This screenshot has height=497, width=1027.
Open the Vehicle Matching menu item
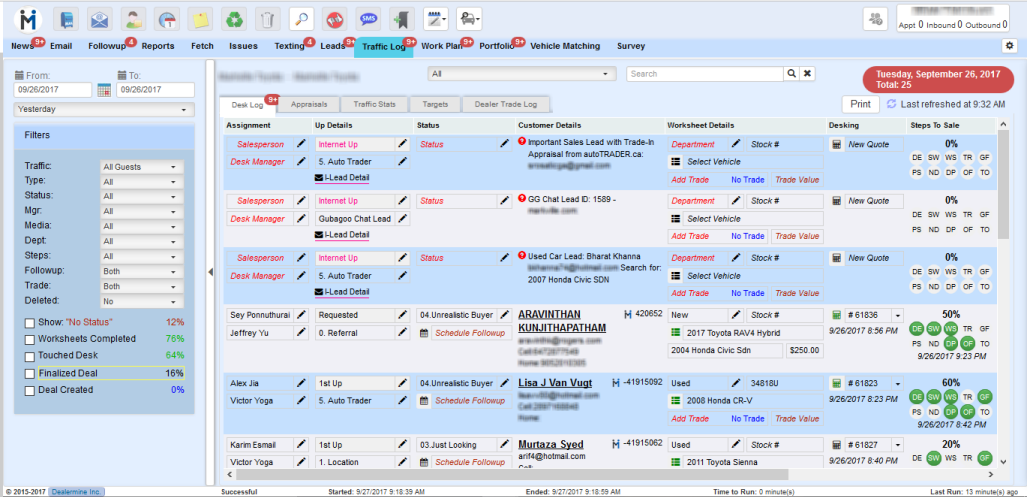[x=565, y=46]
